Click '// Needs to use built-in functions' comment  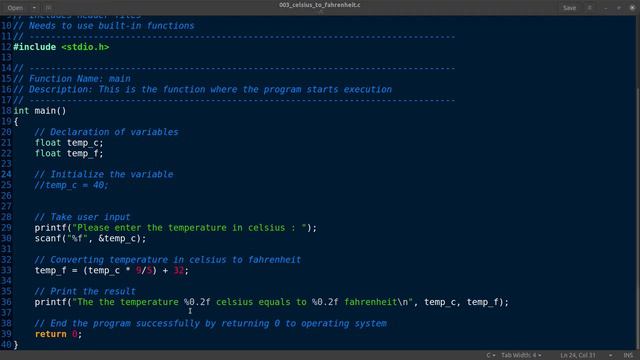pyautogui.click(x=104, y=26)
